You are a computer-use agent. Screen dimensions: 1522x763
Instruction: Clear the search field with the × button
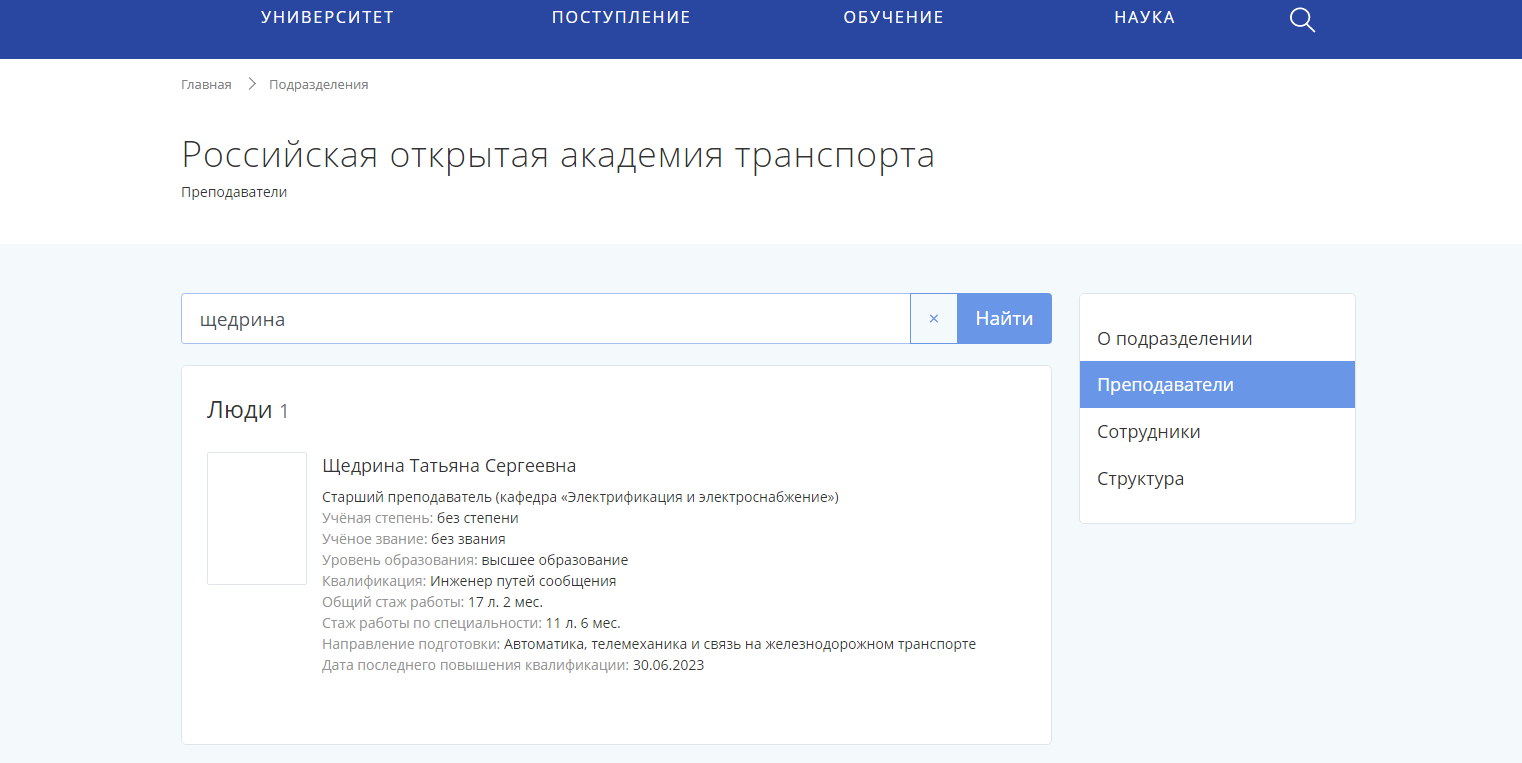(934, 319)
